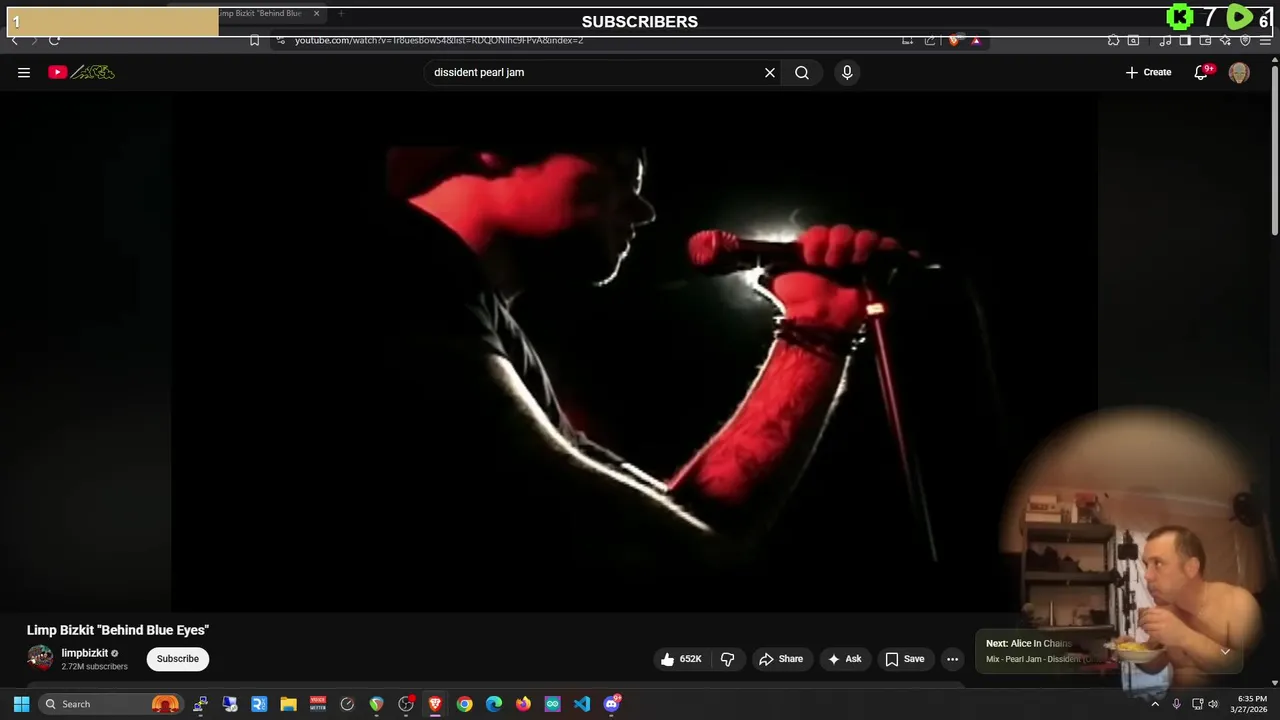Image resolution: width=1280 pixels, height=720 pixels.
Task: Open Arduino IDE from taskbar
Action: (552, 704)
